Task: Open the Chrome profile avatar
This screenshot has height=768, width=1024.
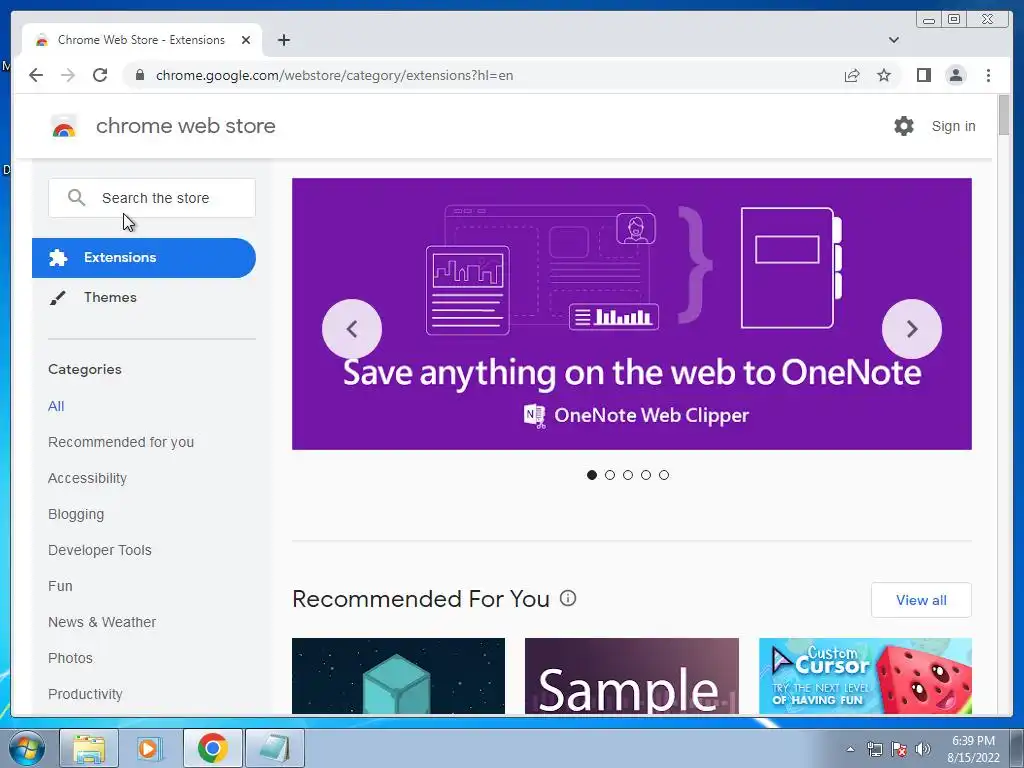Action: click(955, 75)
